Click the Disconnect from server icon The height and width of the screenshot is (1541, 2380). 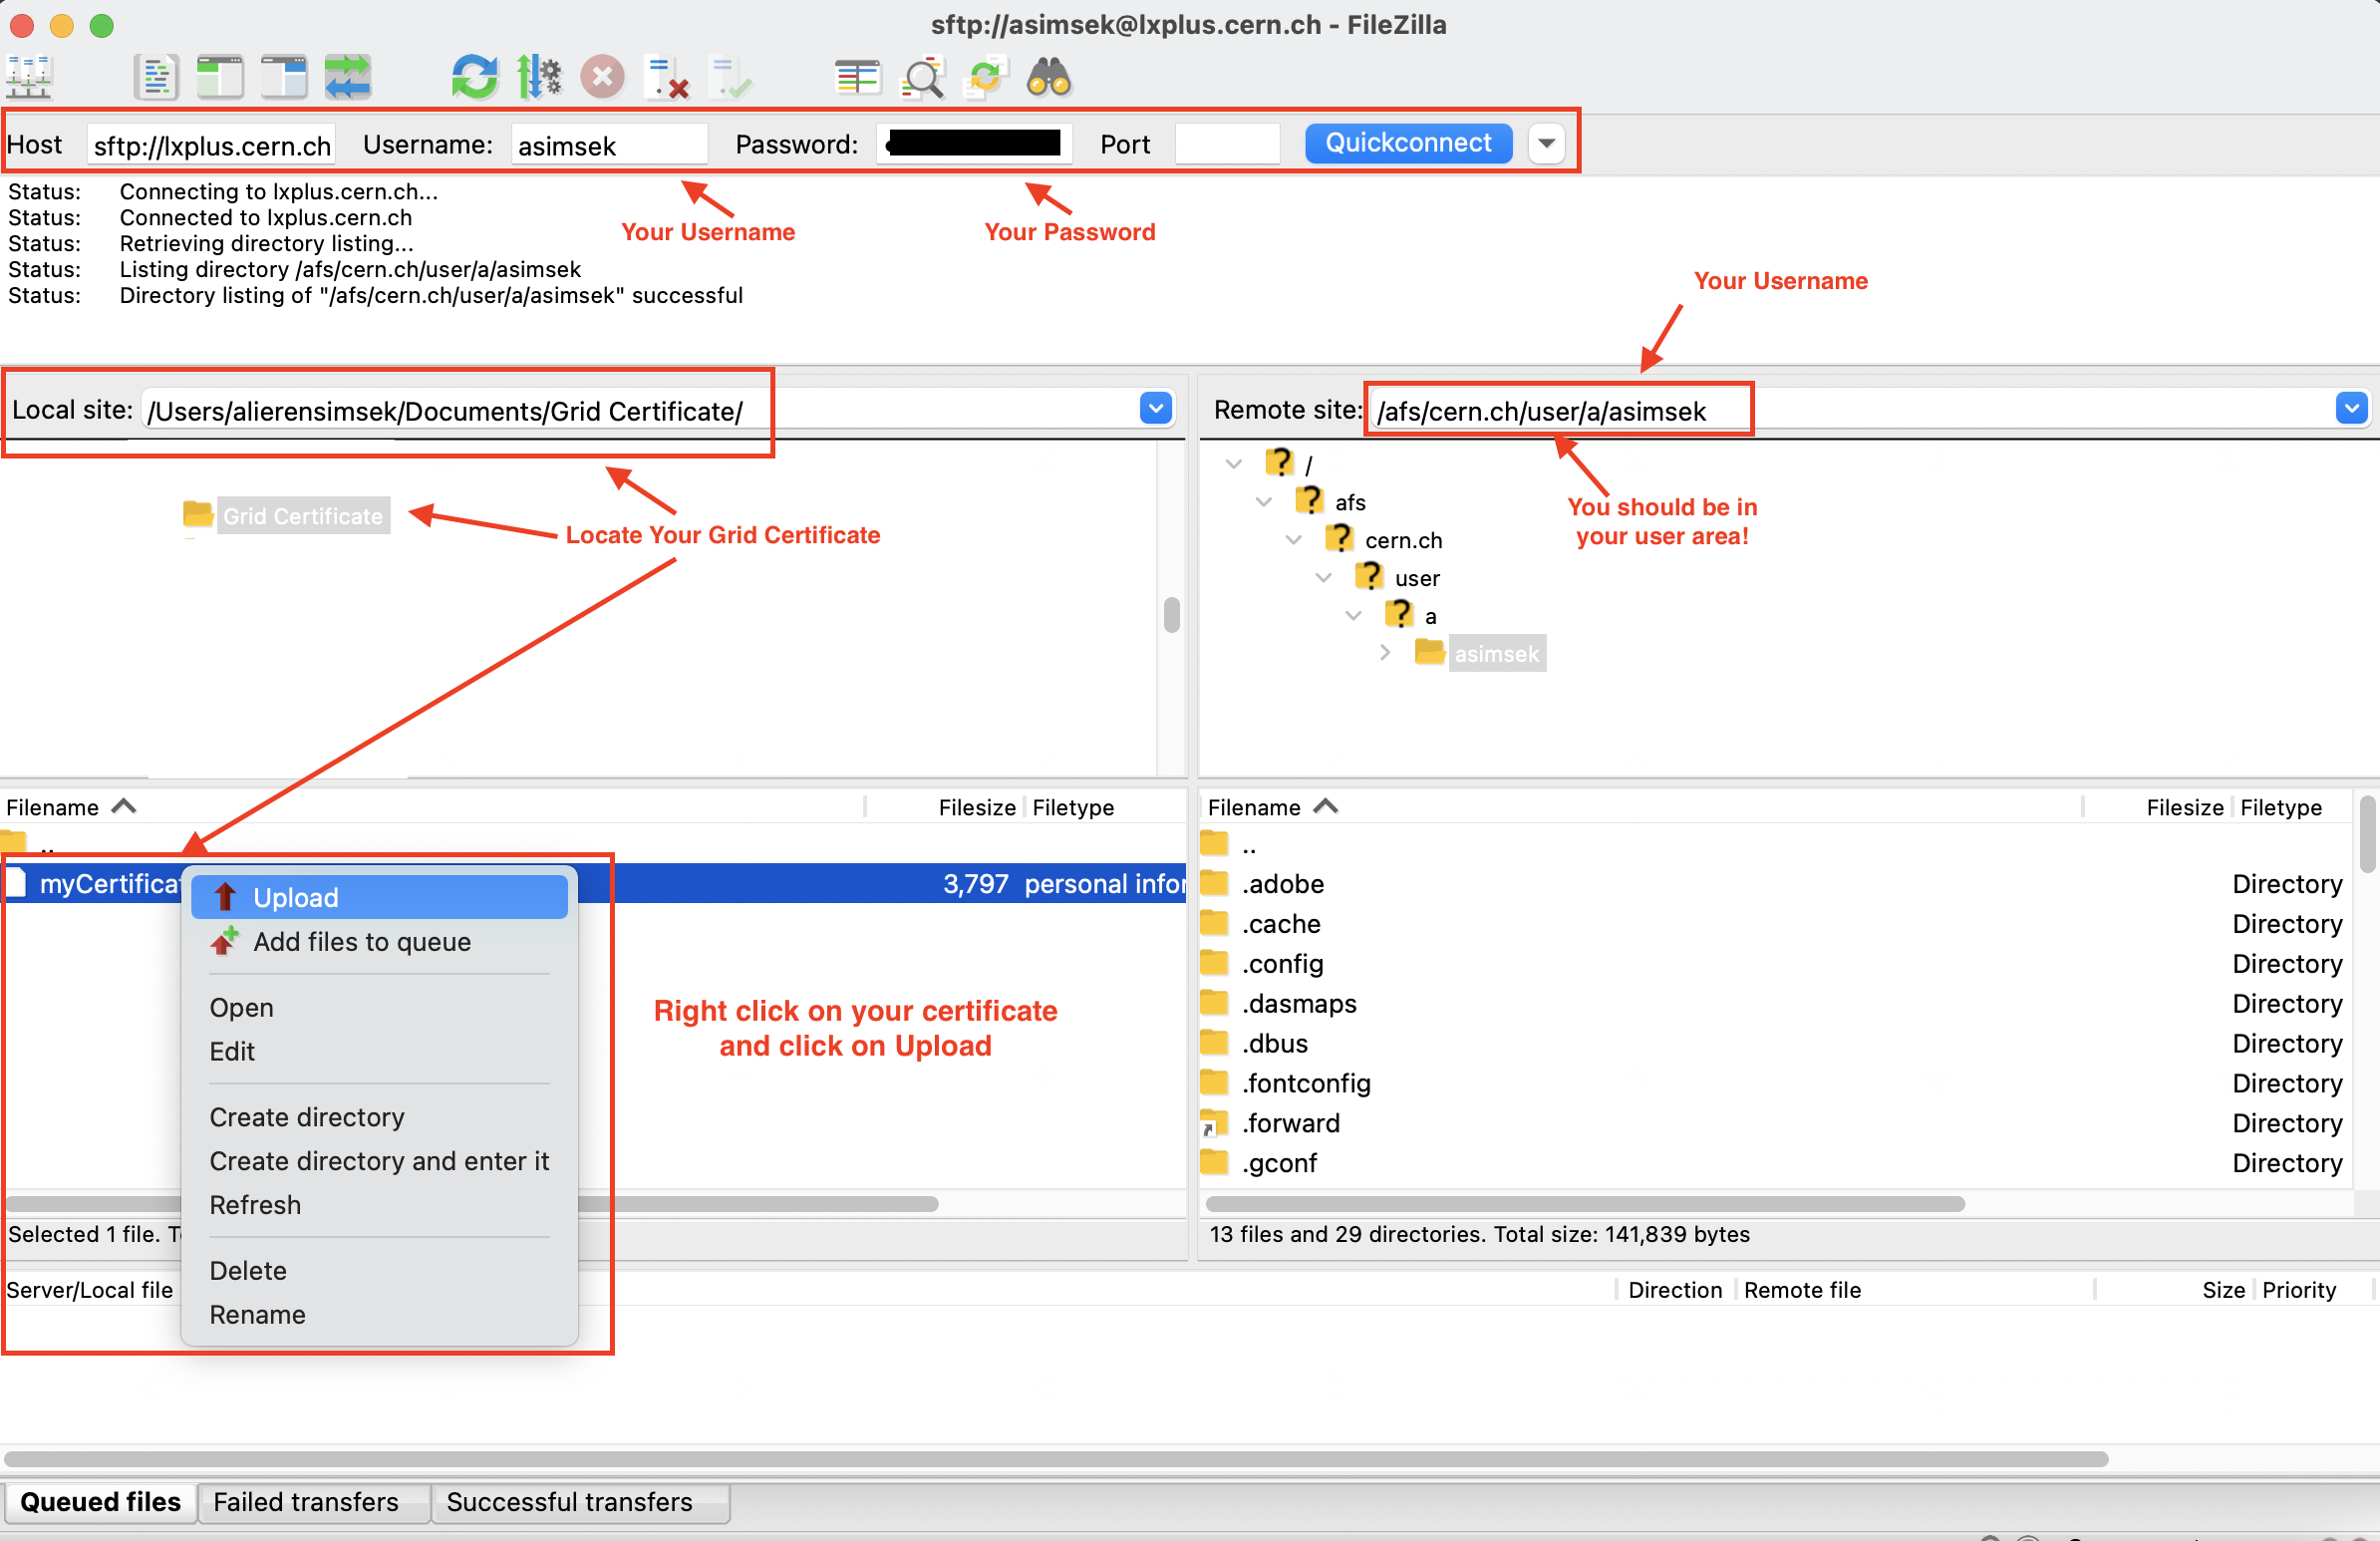[x=666, y=76]
